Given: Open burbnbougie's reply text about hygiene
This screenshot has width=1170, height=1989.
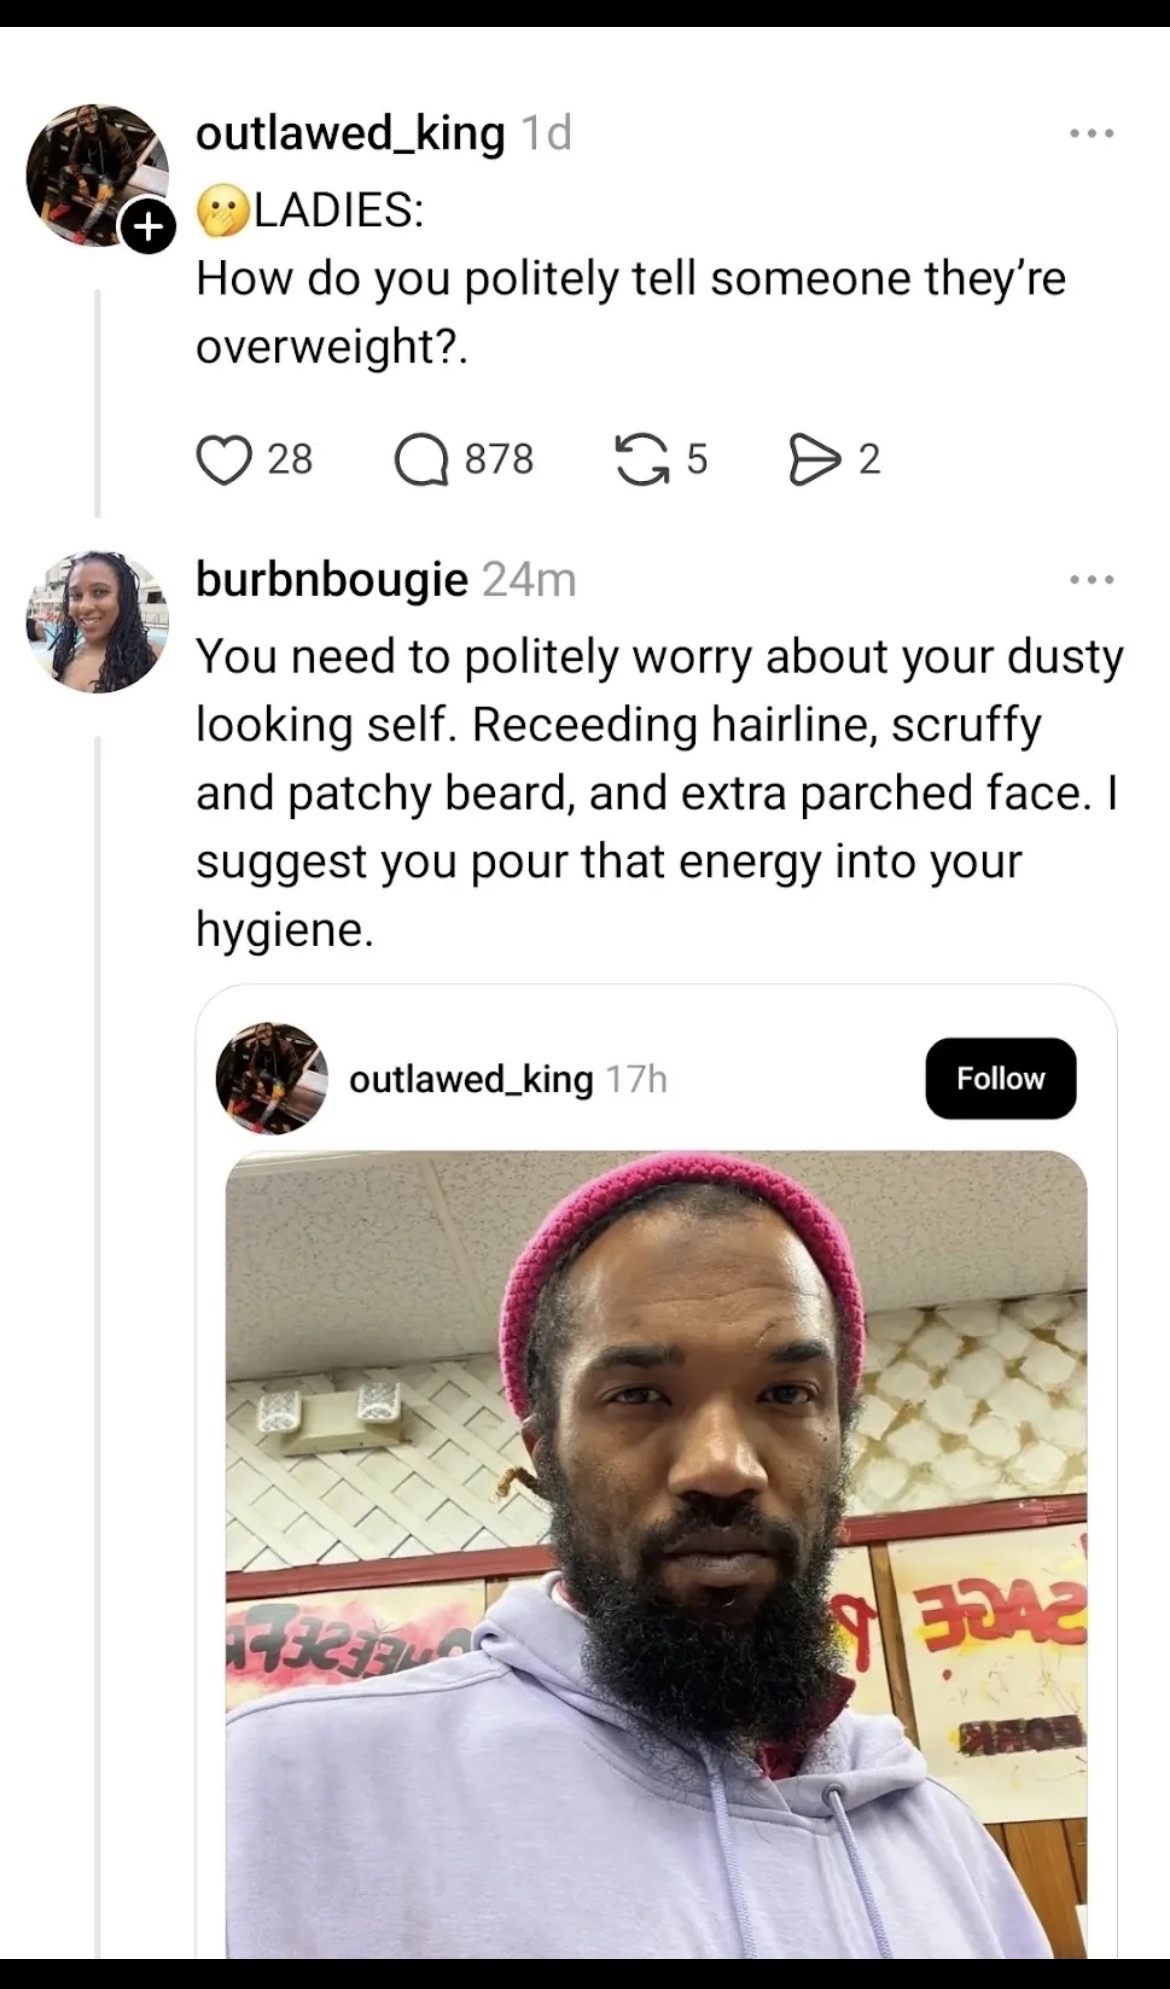Looking at the screenshot, I should 659,793.
